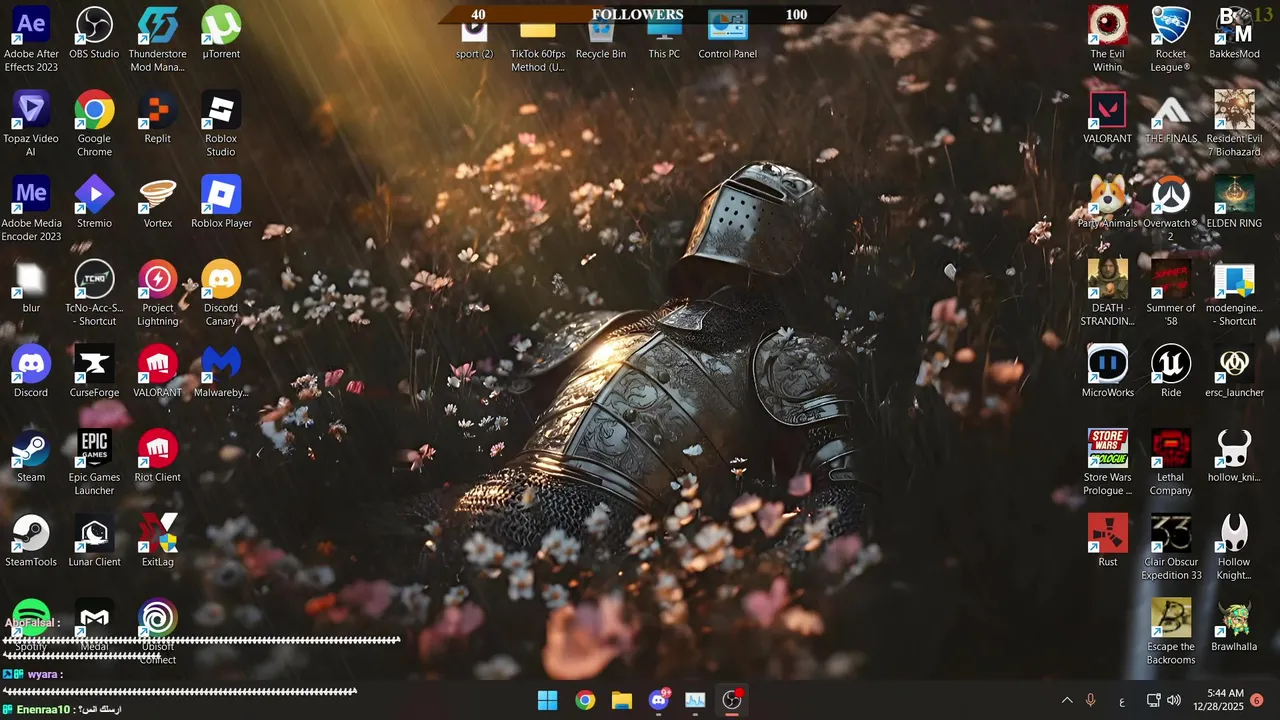Select the BakkesMod desktop icon
Screen dimensions: 1280x720
[1234, 33]
